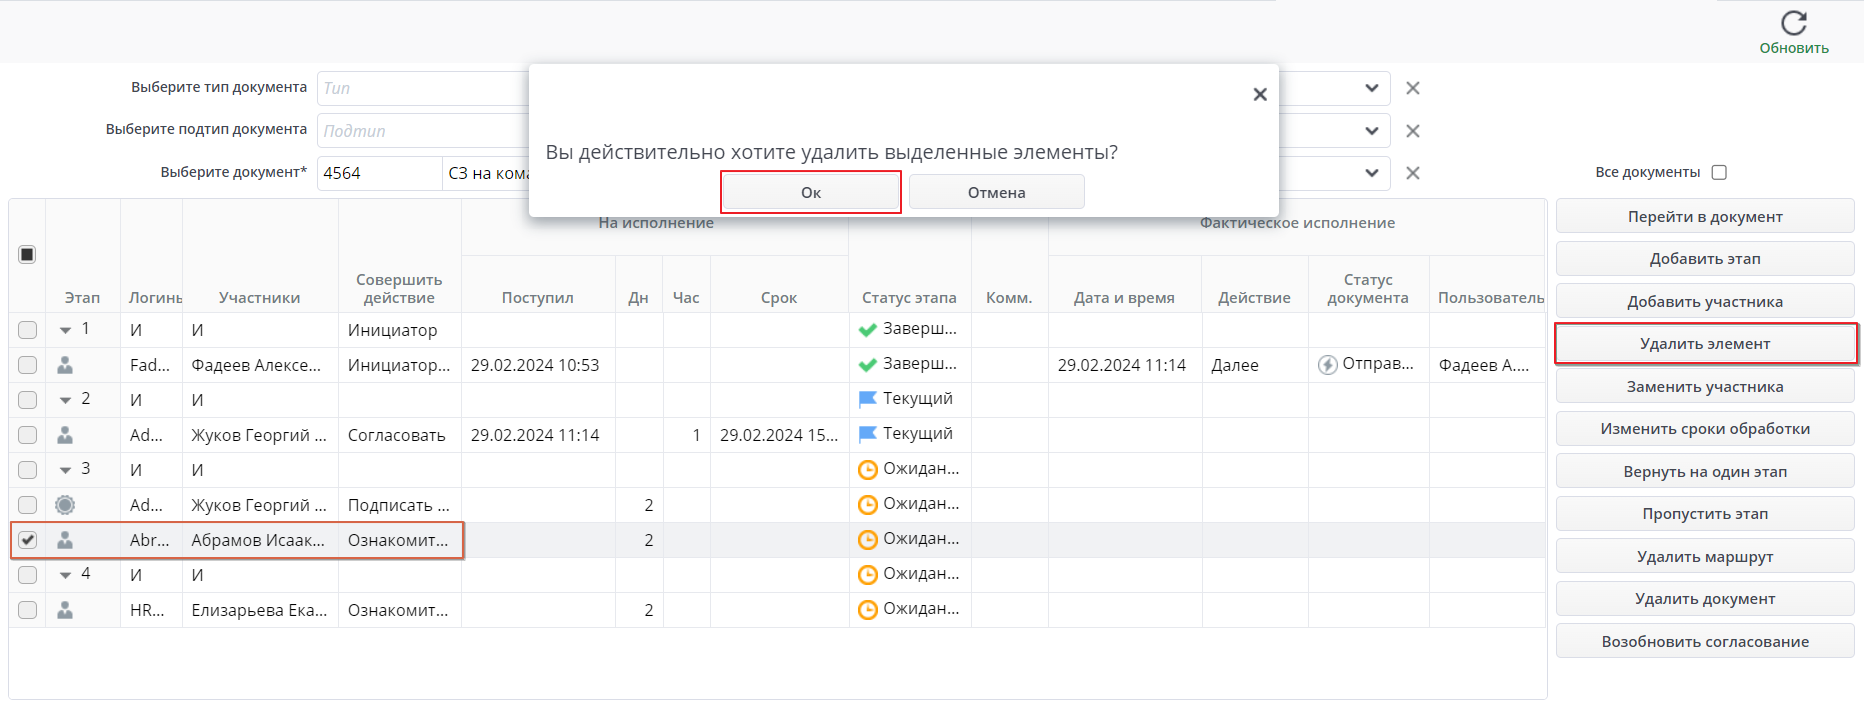Click the user icon in Фадеев row

click(65, 365)
